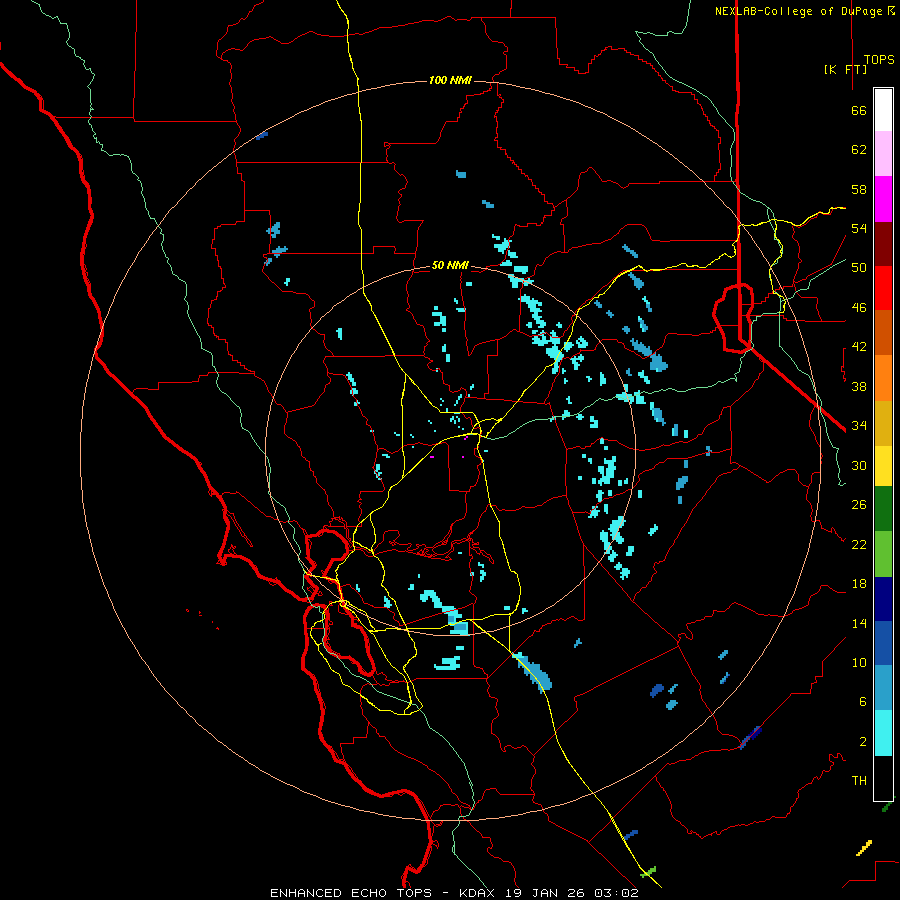Click the legend value "38"
Viewport: 900px width, 900px height.
(859, 386)
